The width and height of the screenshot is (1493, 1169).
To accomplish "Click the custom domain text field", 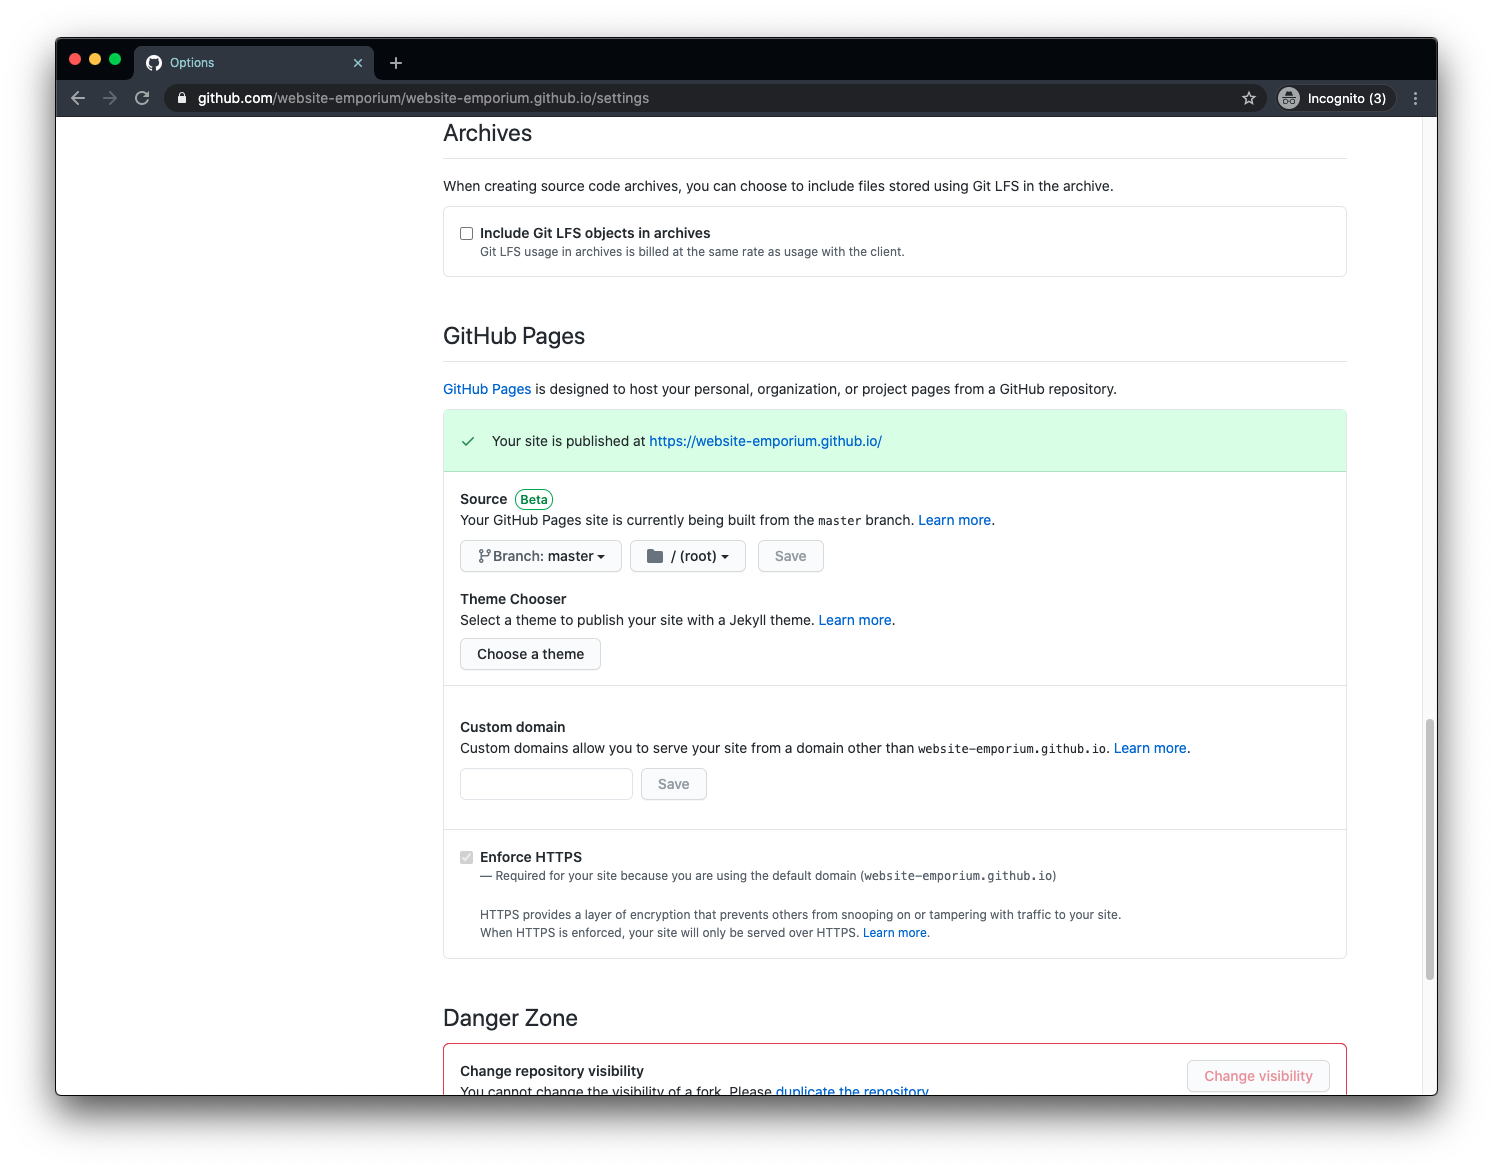I will click(546, 784).
